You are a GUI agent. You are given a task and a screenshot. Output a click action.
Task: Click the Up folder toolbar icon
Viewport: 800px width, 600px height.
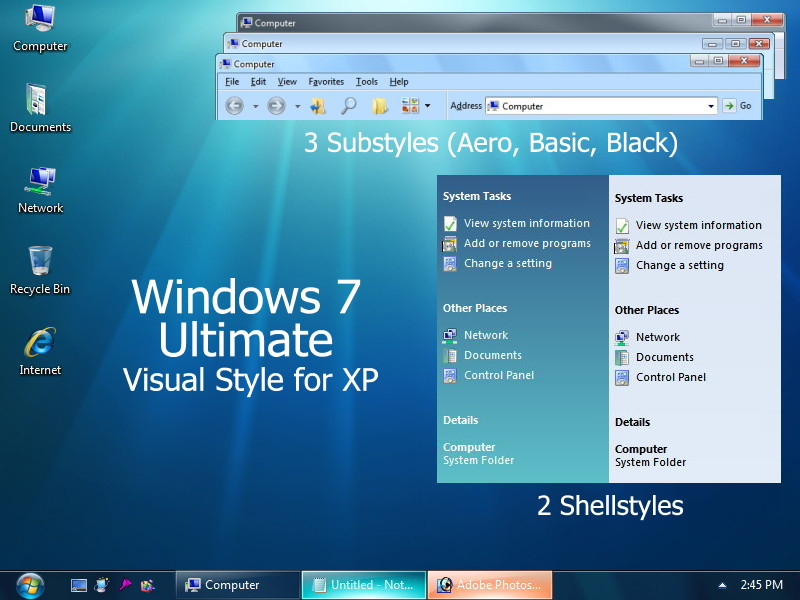point(318,106)
